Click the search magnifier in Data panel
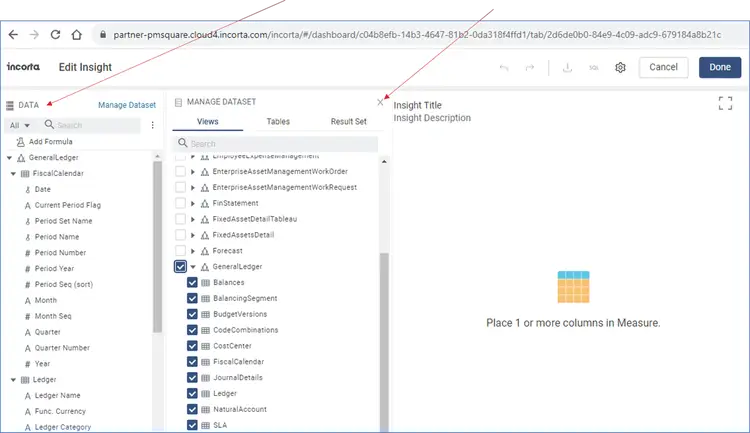The height and width of the screenshot is (433, 750). (x=49, y=124)
